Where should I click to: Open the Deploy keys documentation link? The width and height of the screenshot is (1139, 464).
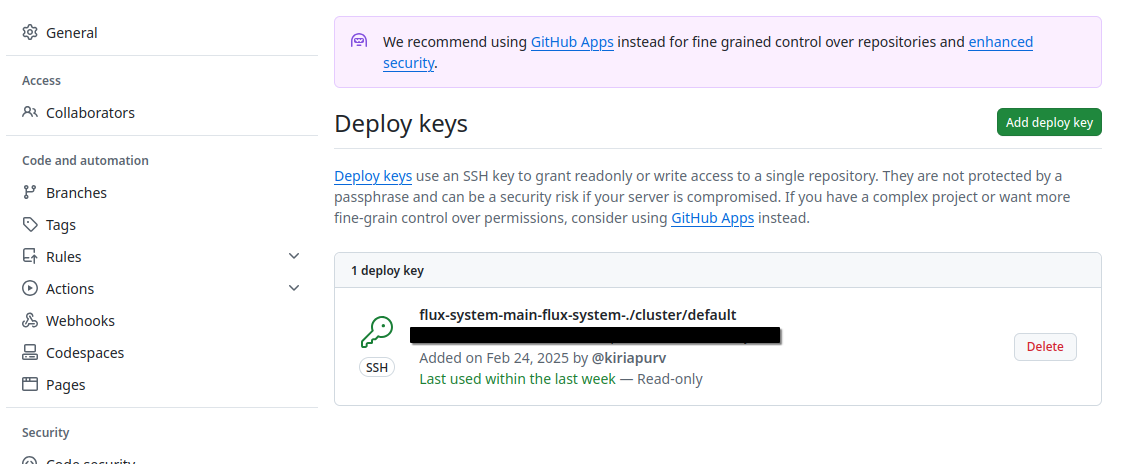[373, 176]
